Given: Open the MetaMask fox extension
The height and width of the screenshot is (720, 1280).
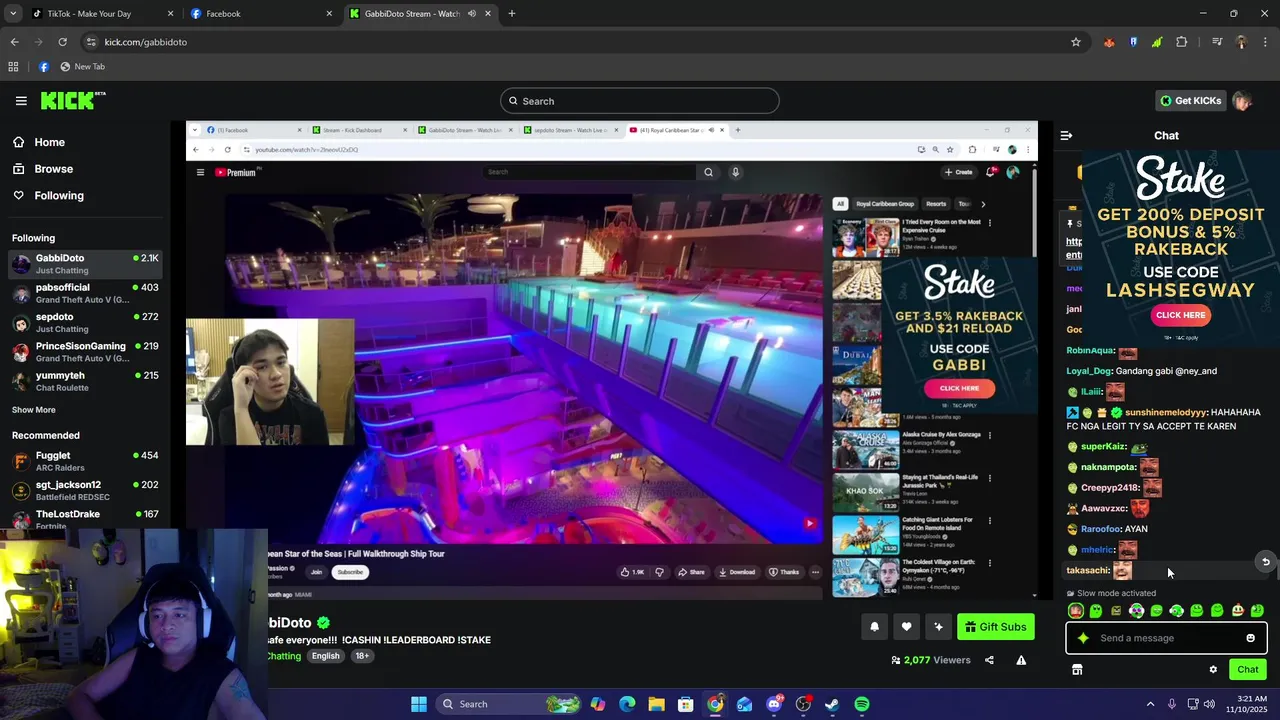Looking at the screenshot, I should pos(1109,42).
